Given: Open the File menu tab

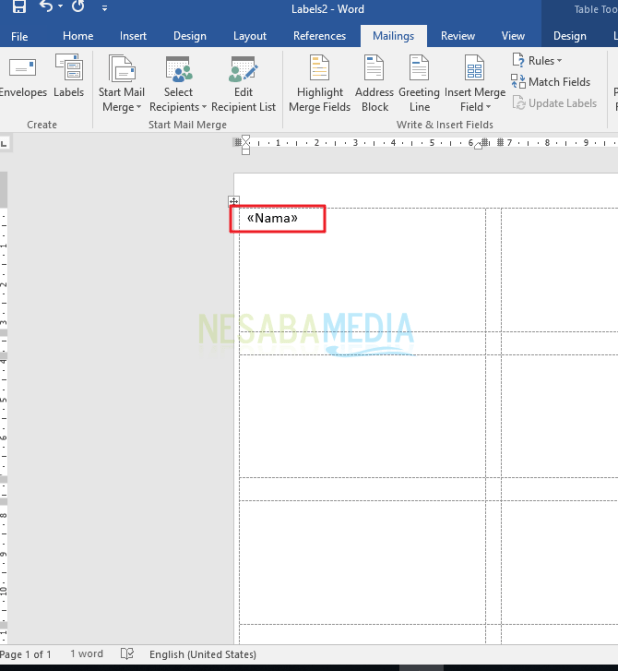Looking at the screenshot, I should [x=19, y=36].
